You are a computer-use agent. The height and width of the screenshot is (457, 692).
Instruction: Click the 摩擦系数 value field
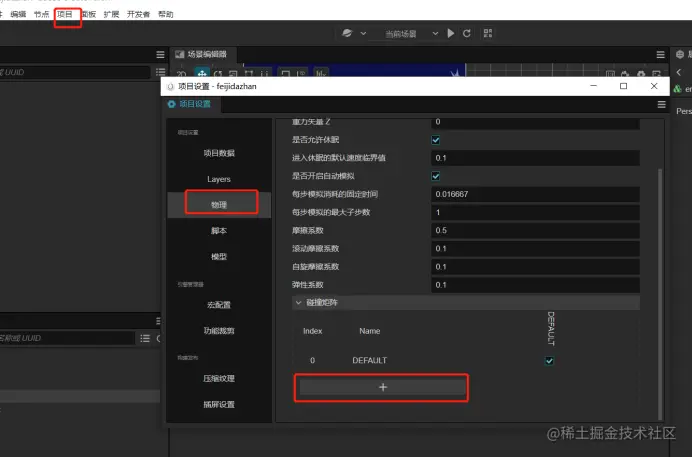[x=535, y=230]
